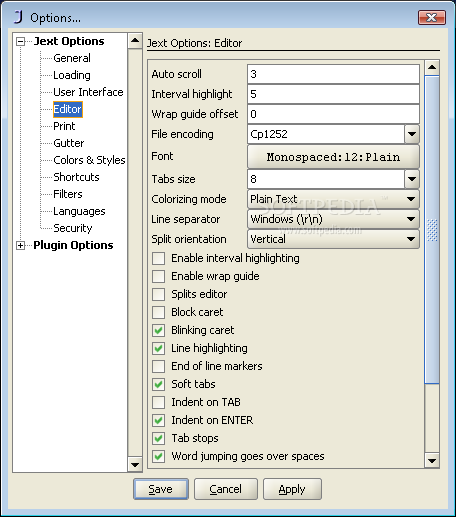
Task: Click the editor panel scrollbar thumb
Action: point(432,230)
